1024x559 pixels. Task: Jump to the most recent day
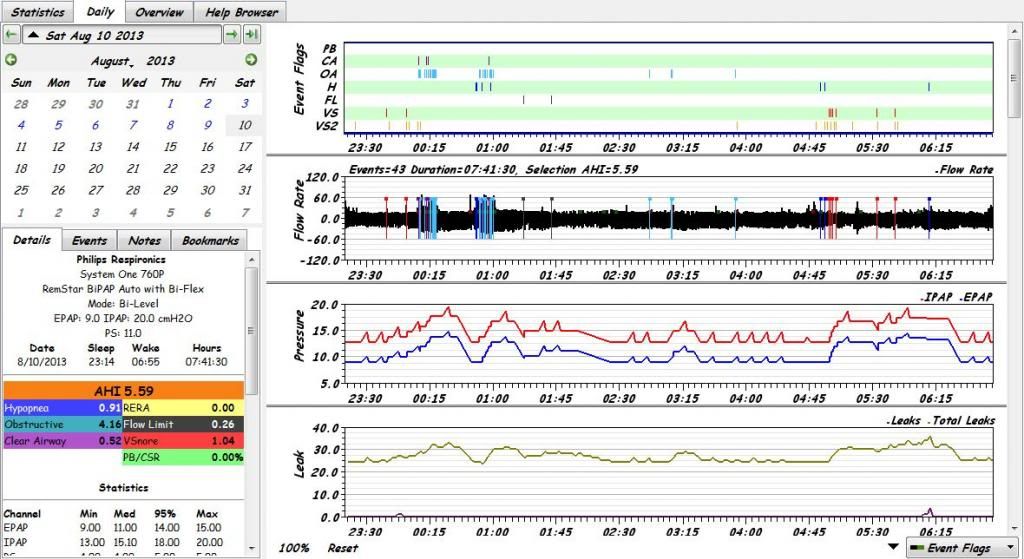pos(250,35)
